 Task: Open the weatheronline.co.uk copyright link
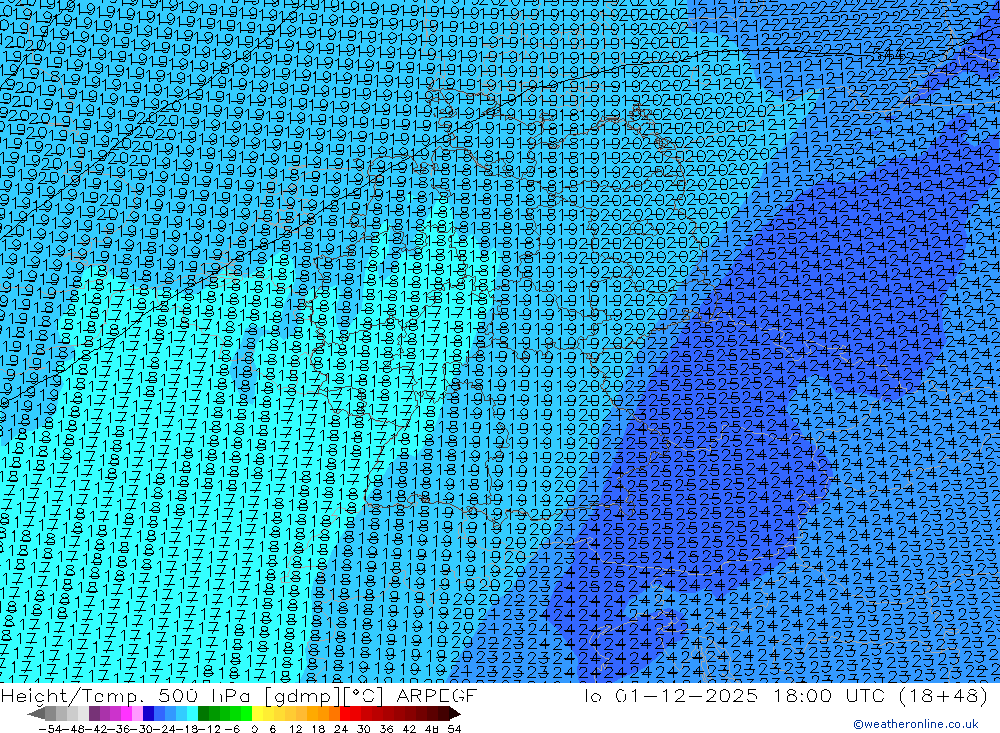tap(915, 724)
